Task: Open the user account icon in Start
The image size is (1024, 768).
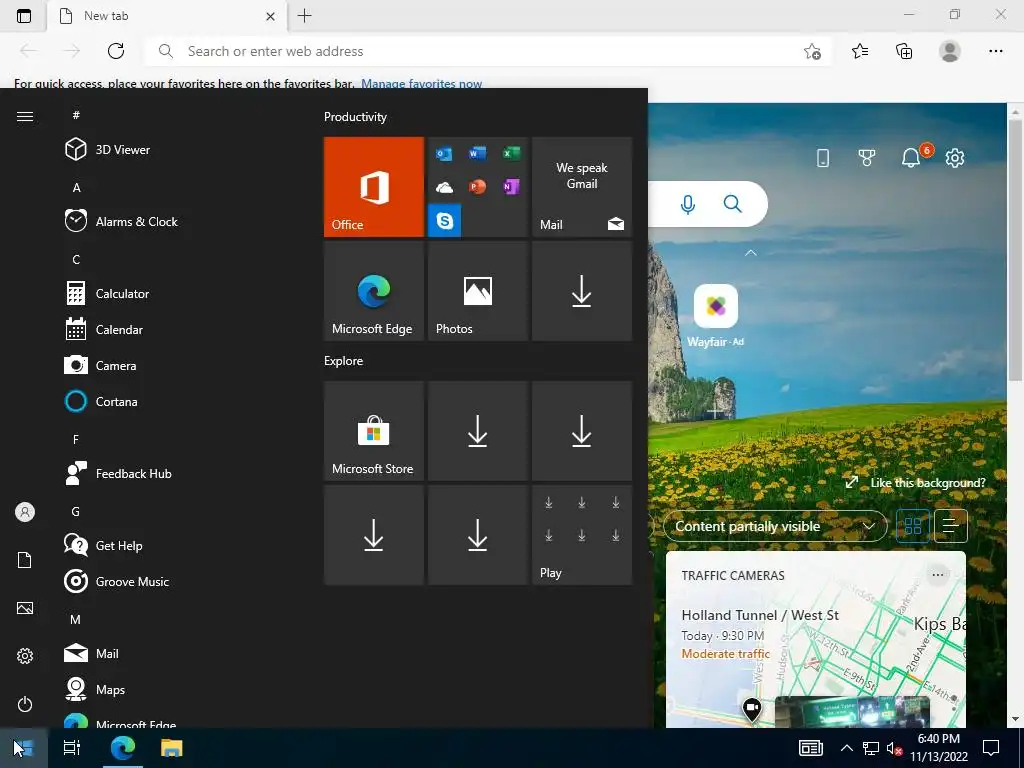Action: click(x=25, y=512)
